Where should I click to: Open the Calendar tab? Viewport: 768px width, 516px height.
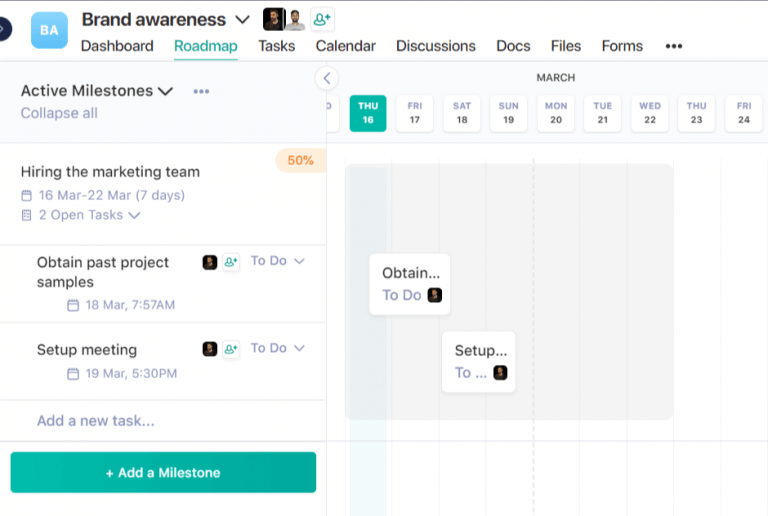click(345, 46)
